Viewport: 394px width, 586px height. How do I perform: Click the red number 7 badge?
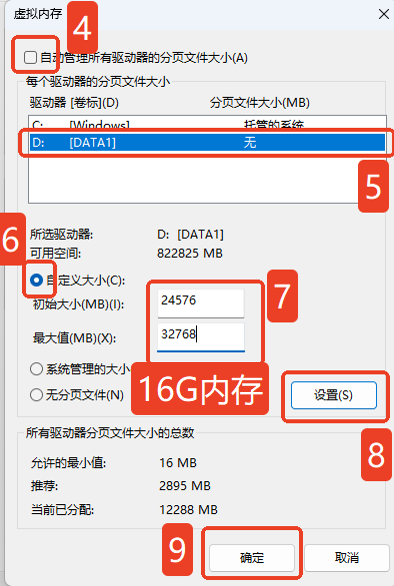(x=283, y=296)
